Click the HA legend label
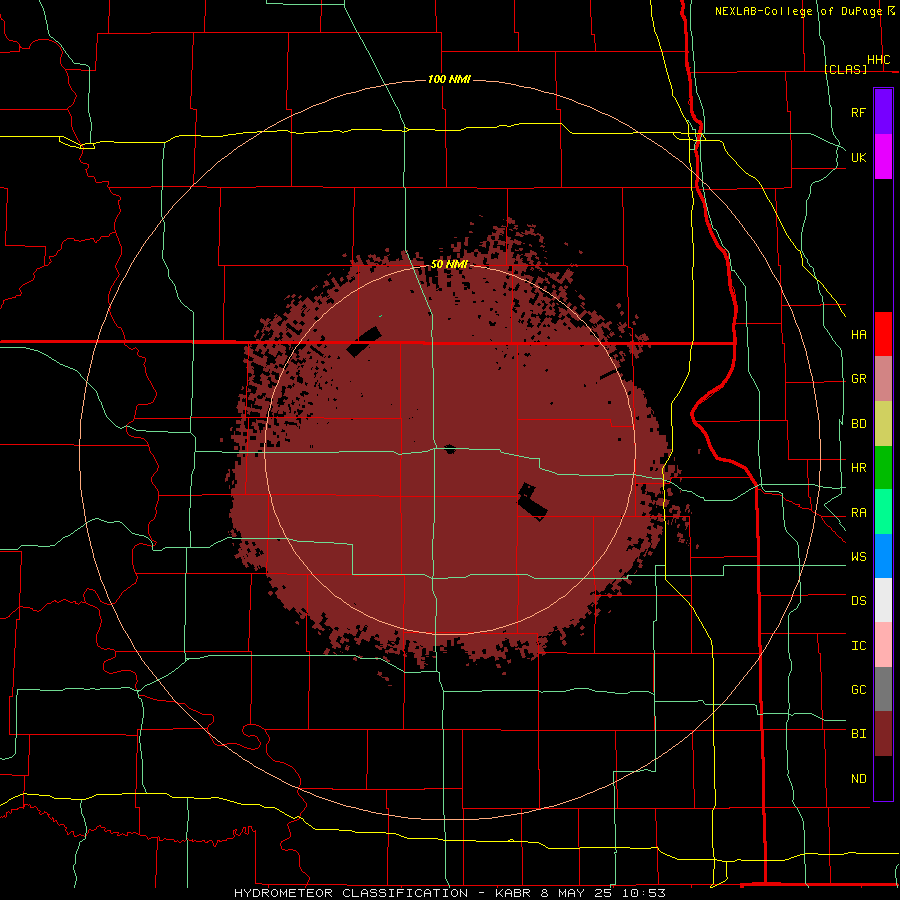Screen dimensions: 900x900 859,335
